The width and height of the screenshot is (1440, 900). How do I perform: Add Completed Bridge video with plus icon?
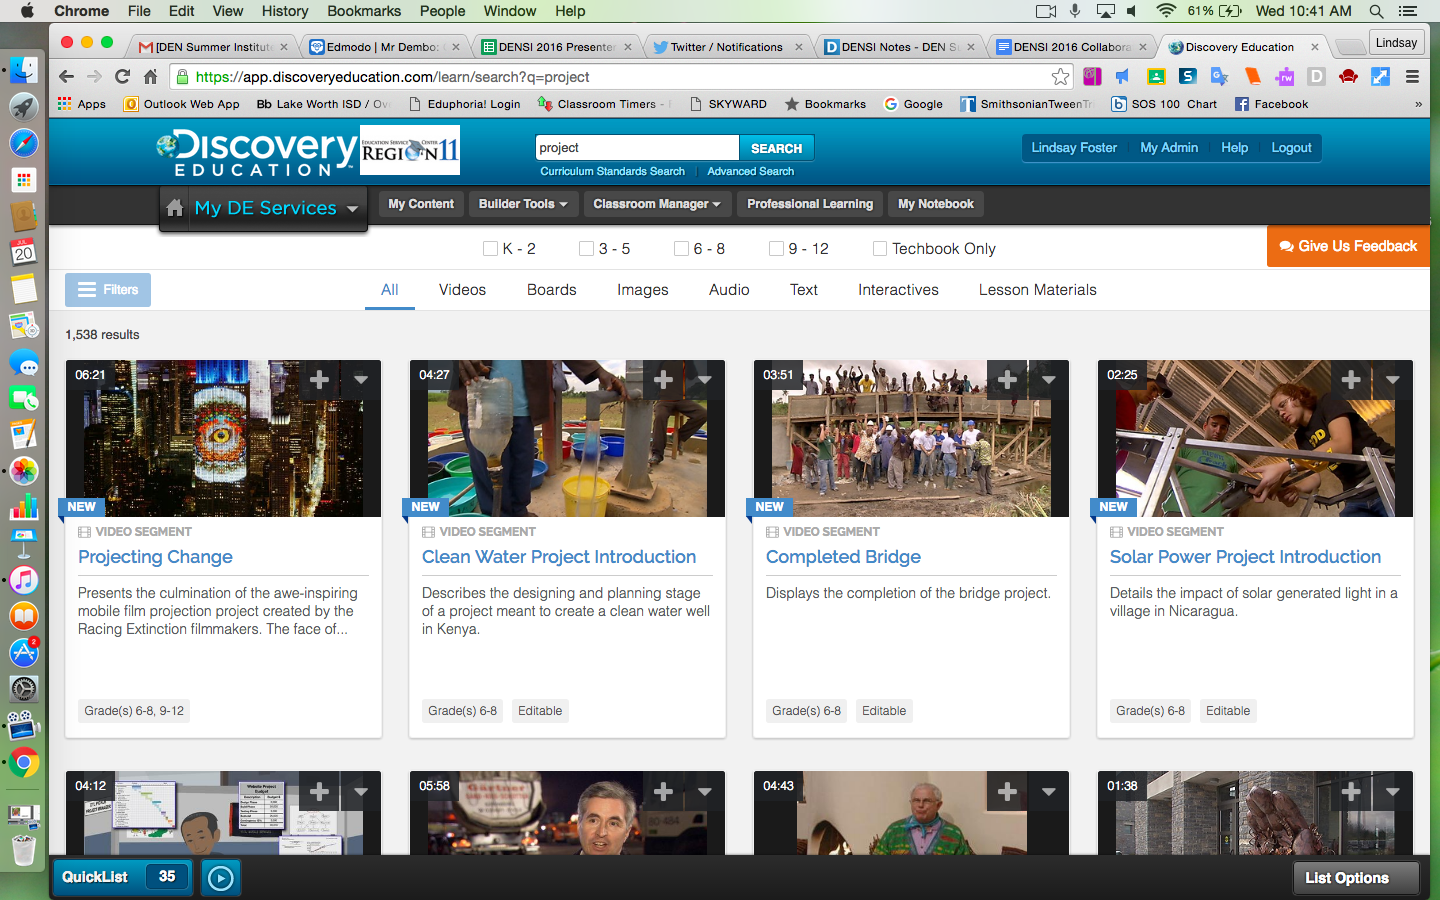(1007, 380)
